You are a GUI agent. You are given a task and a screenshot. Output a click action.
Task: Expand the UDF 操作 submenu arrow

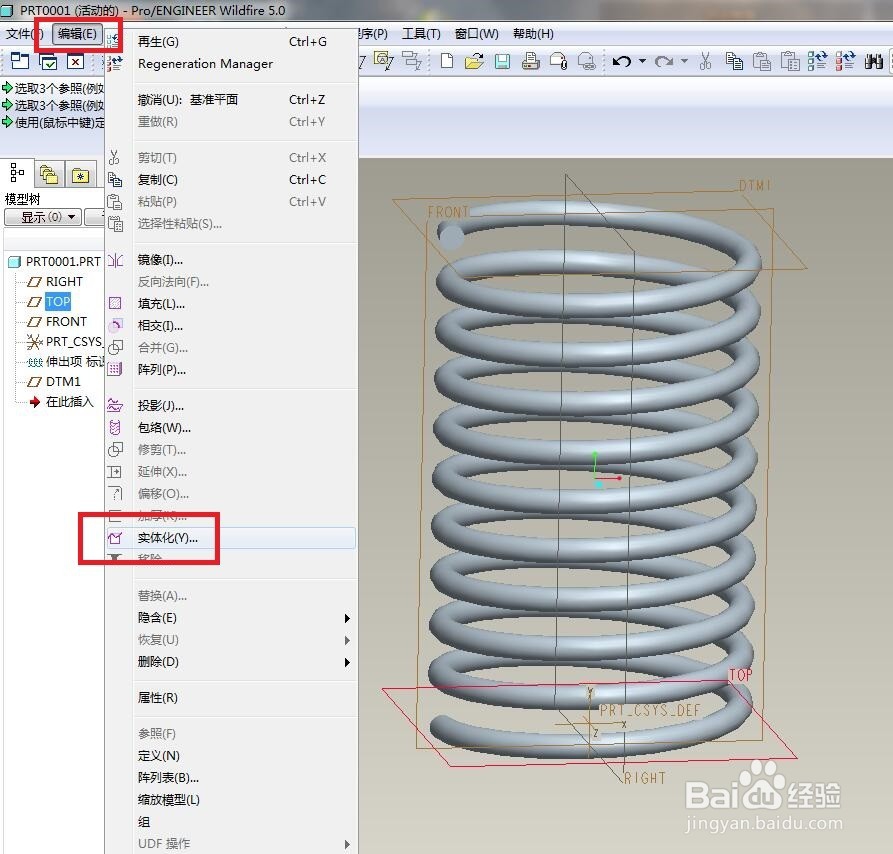[347, 844]
